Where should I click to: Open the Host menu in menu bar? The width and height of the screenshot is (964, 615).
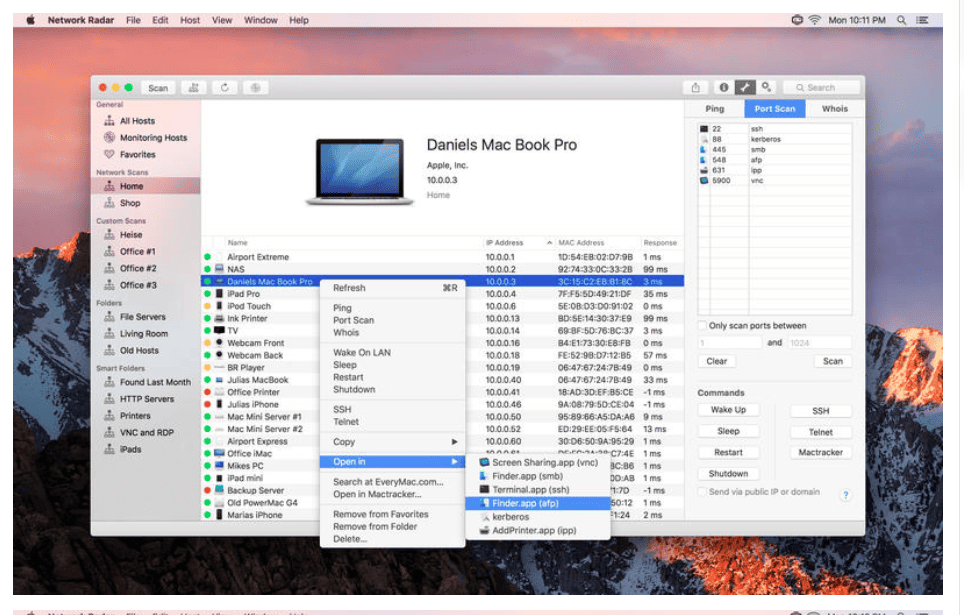[189, 20]
